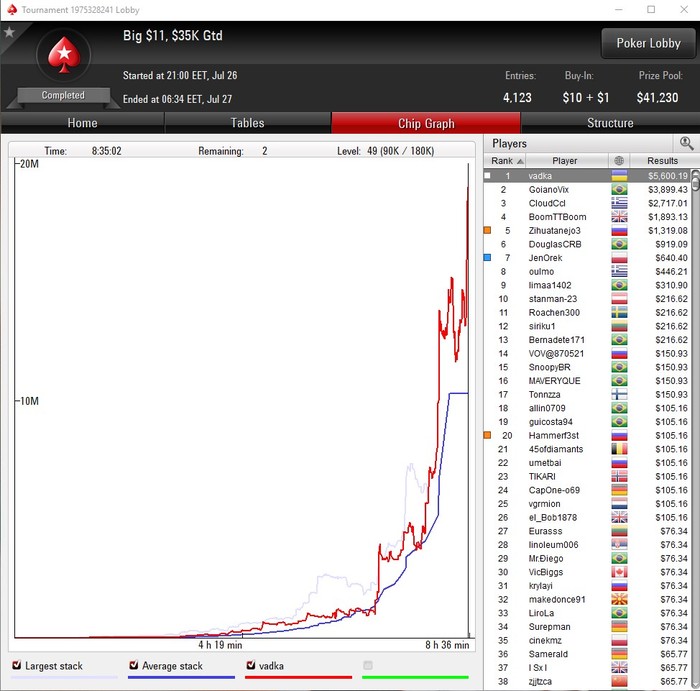Viewport: 700px width, 691px height.
Task: Click vadka's Ukraine flag icon
Action: point(619,176)
